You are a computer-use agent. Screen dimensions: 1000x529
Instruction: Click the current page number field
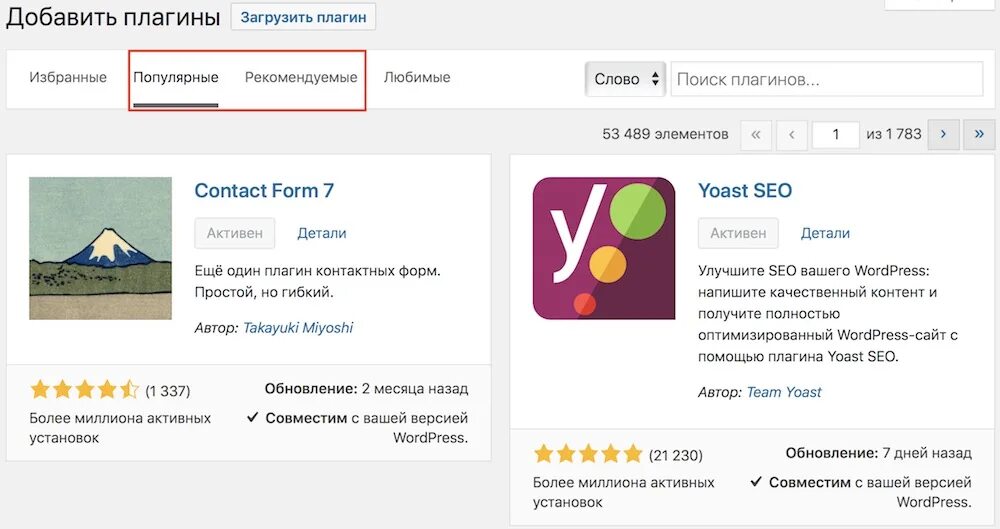point(835,134)
